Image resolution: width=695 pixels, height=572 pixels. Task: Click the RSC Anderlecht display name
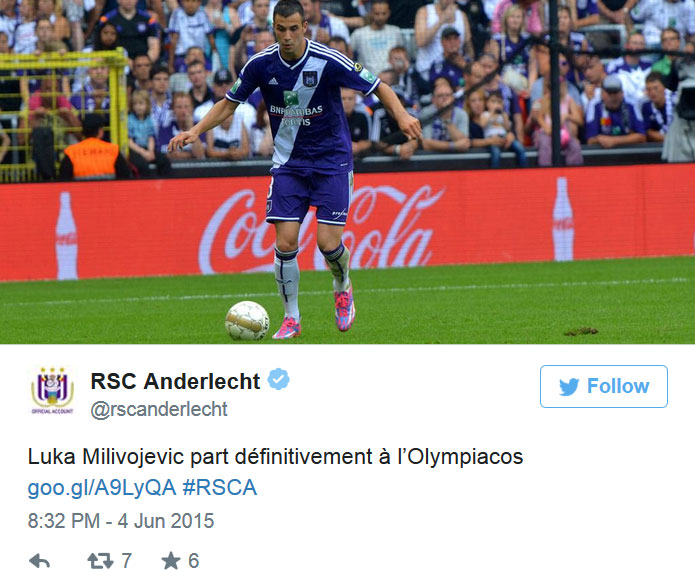tap(176, 381)
